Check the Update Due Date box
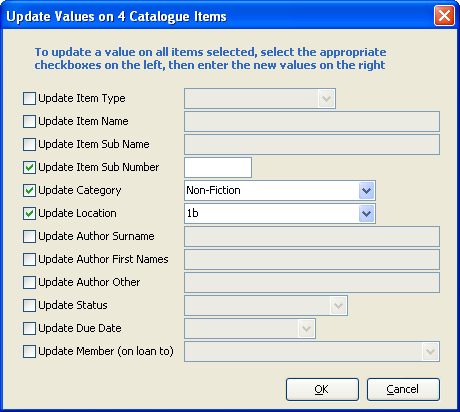This screenshot has width=460, height=412. pyautogui.click(x=29, y=328)
